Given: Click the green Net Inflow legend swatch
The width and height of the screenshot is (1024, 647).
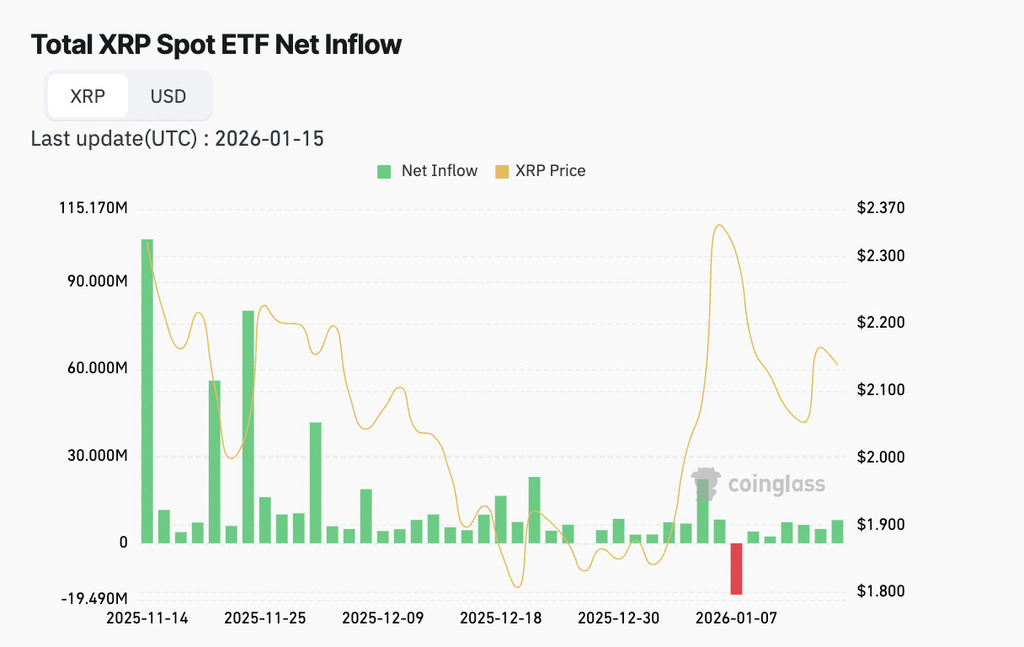Looking at the screenshot, I should 384,171.
